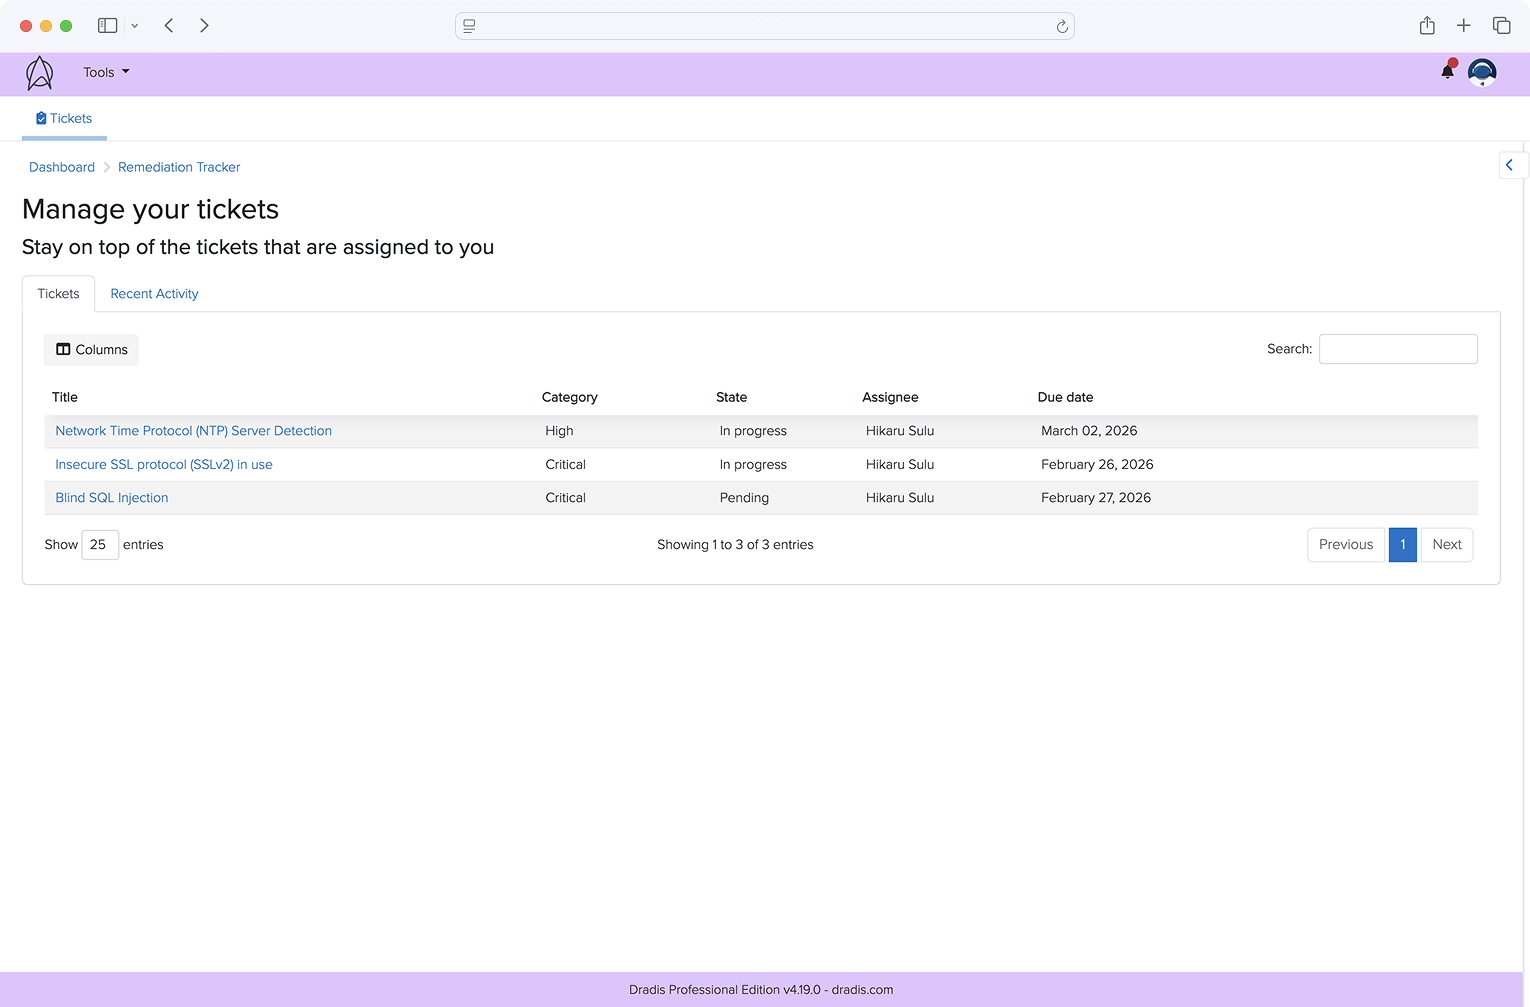Click inside the Search field

1397,348
